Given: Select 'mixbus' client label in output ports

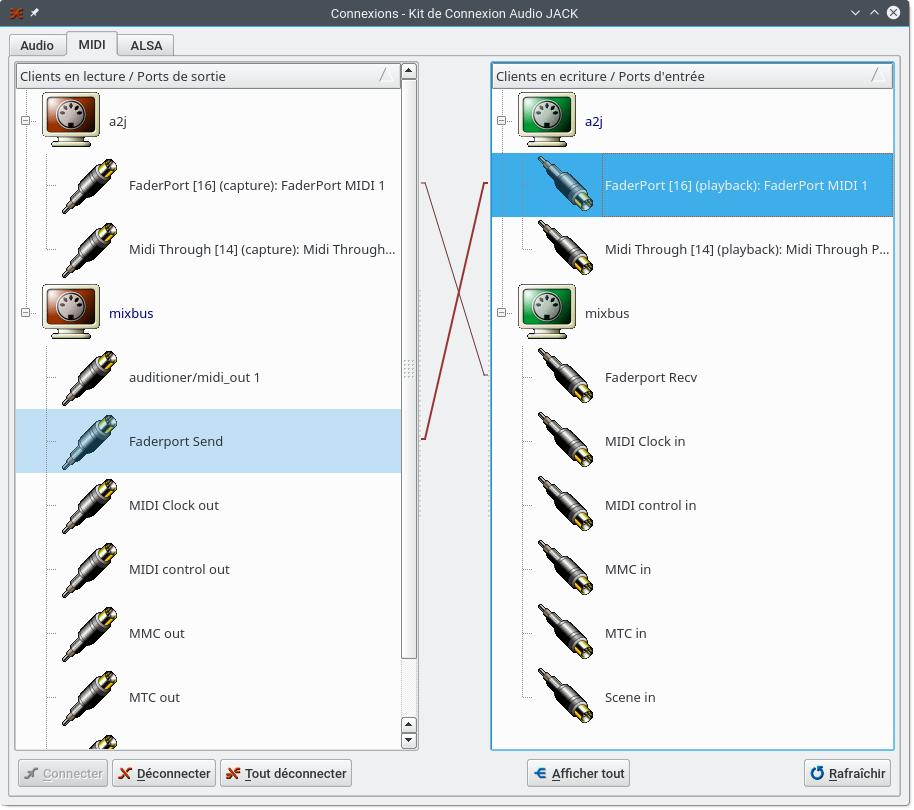Looking at the screenshot, I should [x=131, y=314].
